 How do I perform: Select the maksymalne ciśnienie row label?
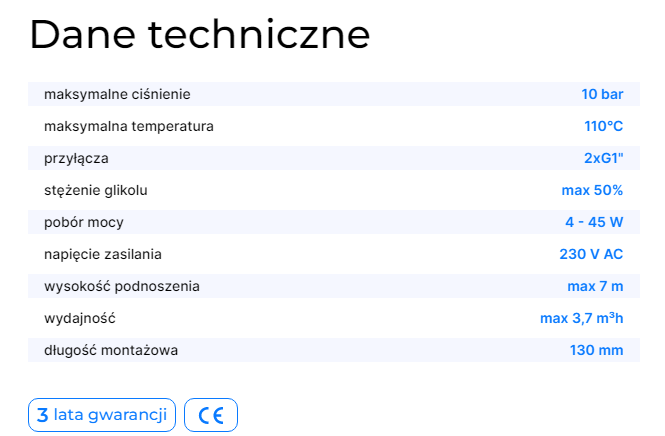tap(117, 94)
